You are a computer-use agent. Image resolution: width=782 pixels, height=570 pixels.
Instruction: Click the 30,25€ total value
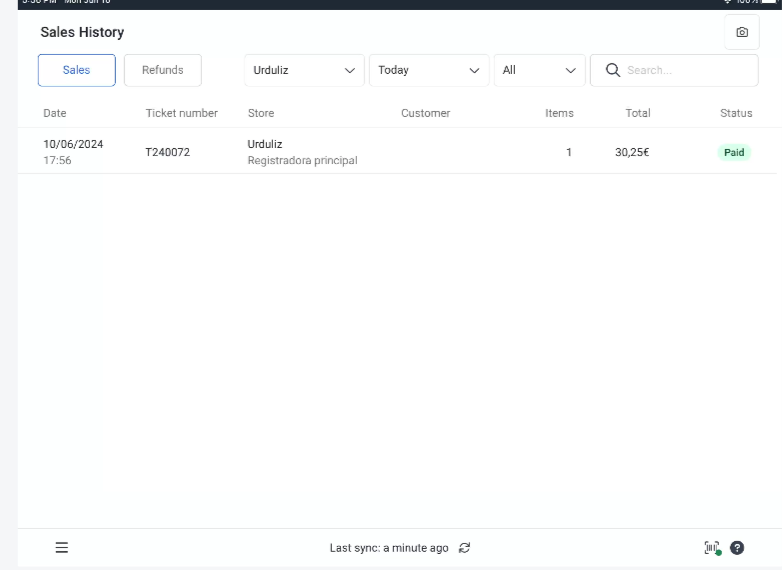632,152
